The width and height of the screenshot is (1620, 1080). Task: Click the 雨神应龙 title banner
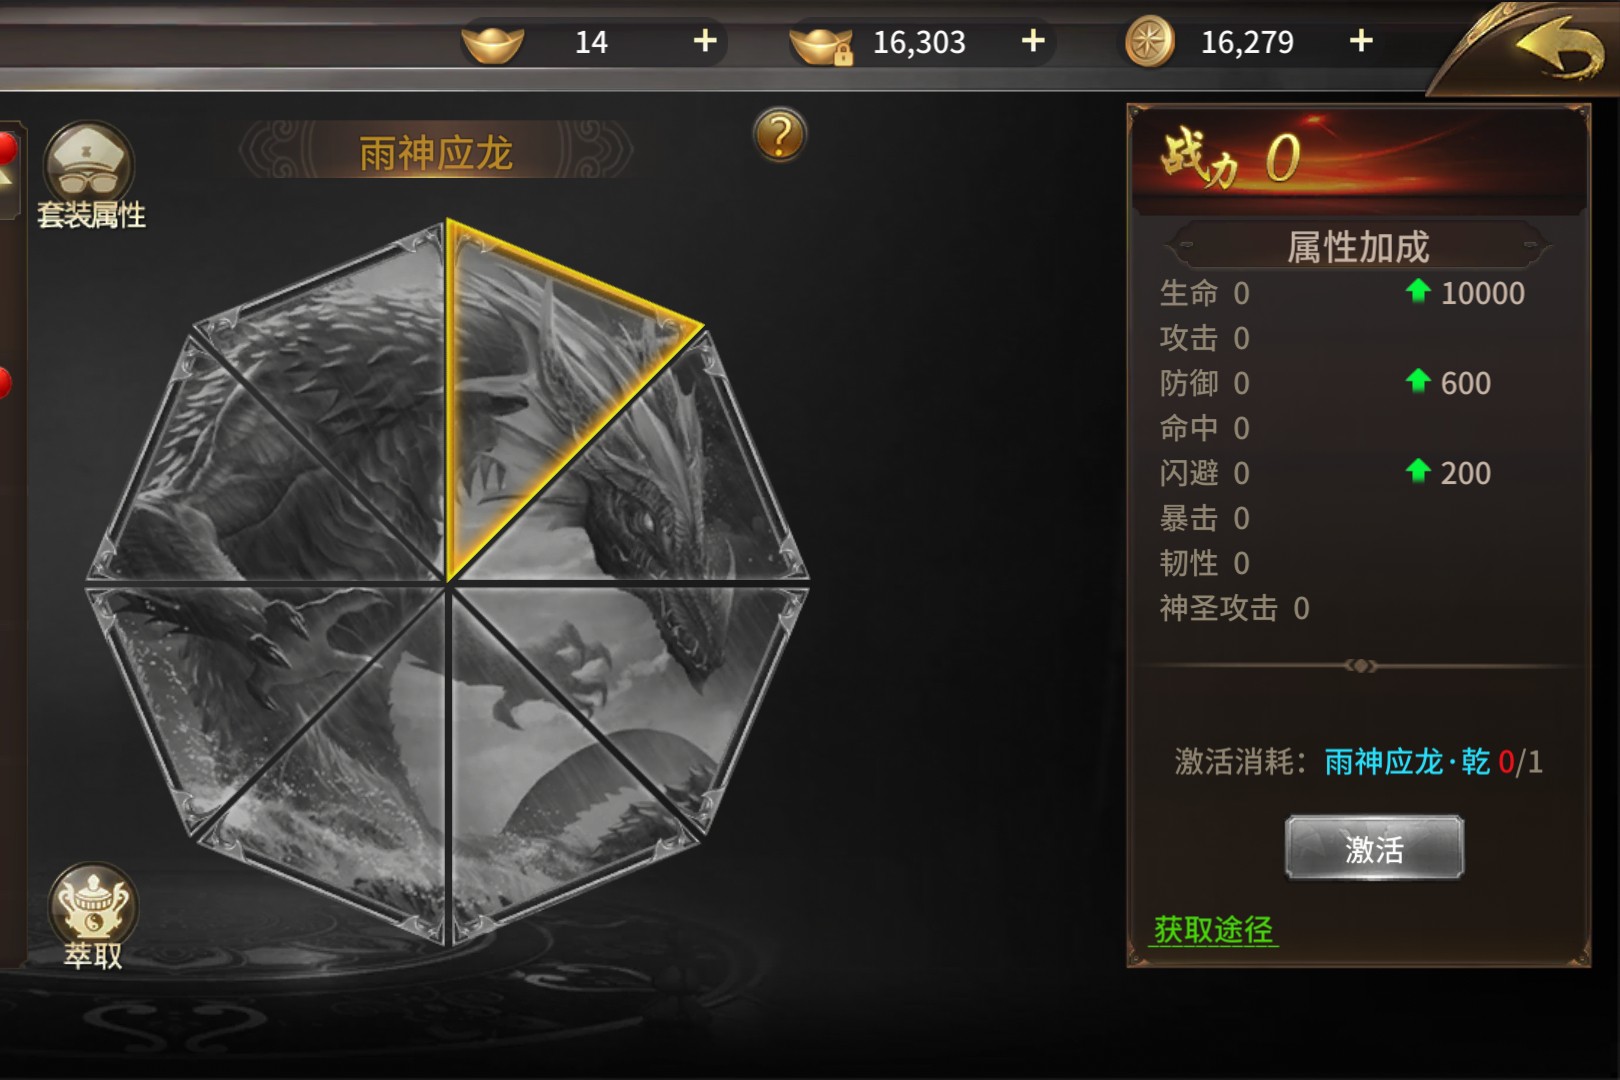436,152
